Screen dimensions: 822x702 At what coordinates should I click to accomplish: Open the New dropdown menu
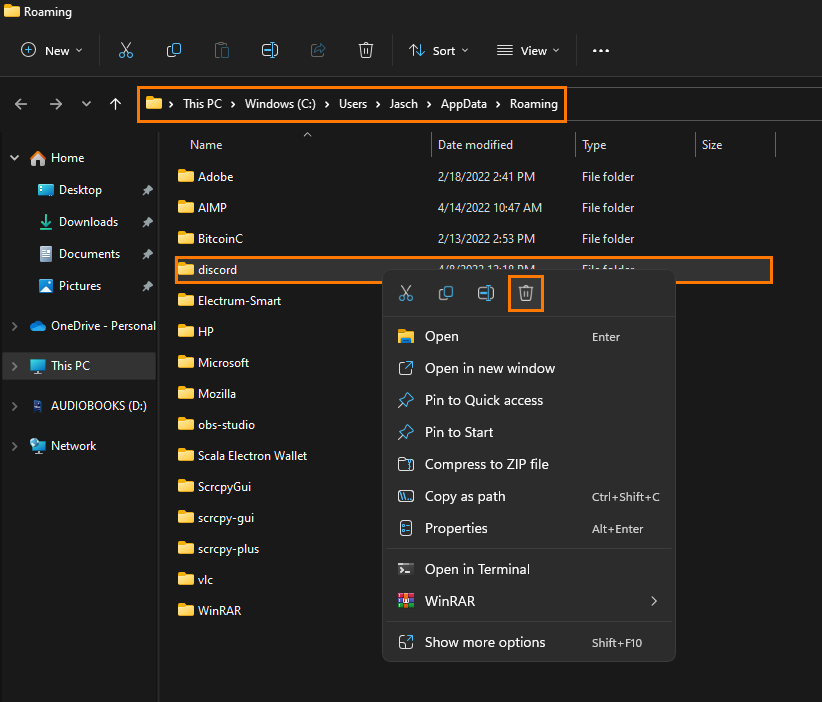(x=51, y=51)
